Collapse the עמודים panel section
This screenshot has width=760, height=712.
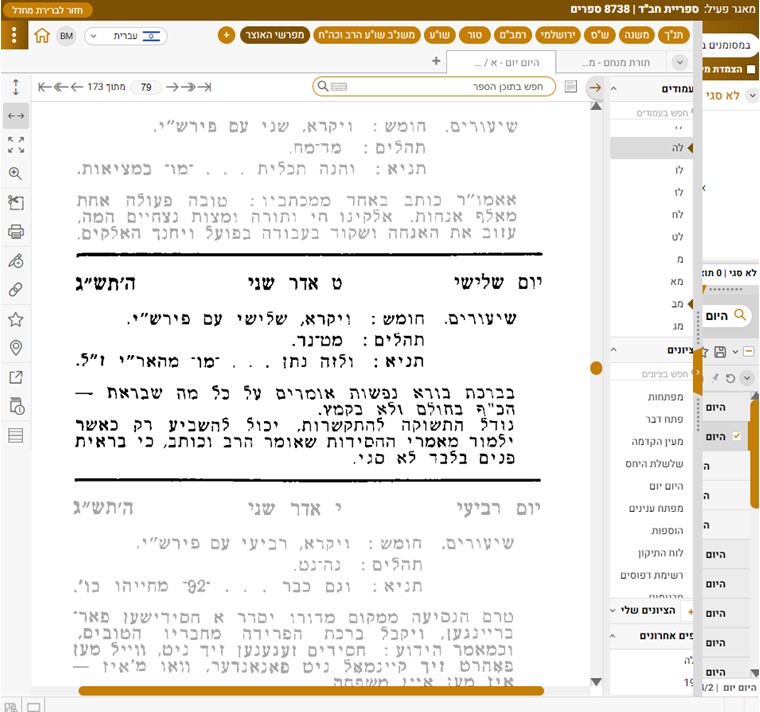[x=614, y=89]
